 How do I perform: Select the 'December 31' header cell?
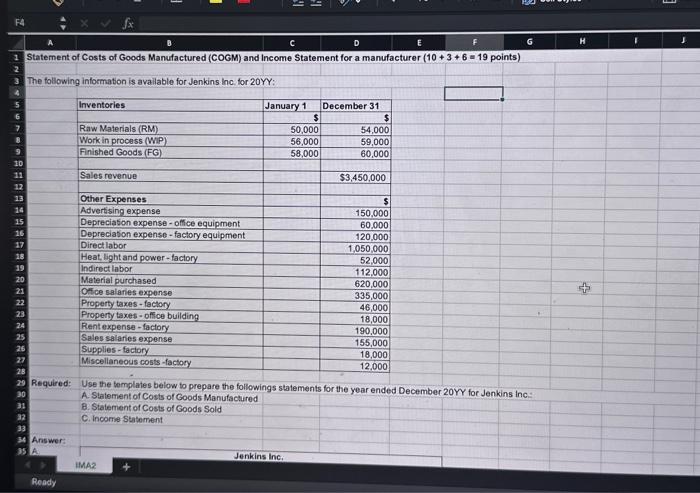click(x=356, y=106)
